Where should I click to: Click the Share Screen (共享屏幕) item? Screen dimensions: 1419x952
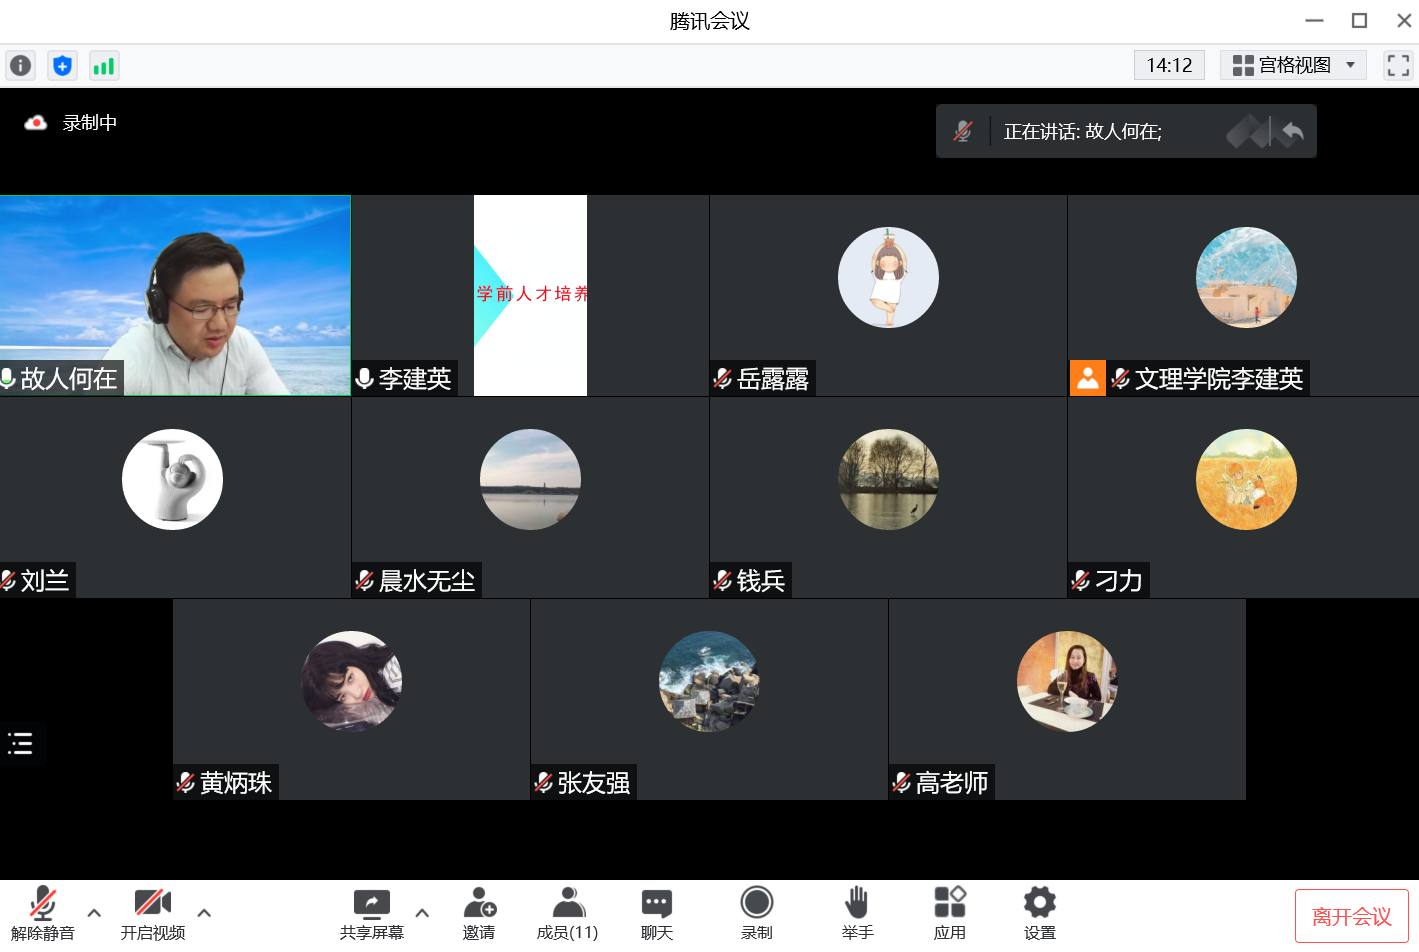[x=371, y=914]
